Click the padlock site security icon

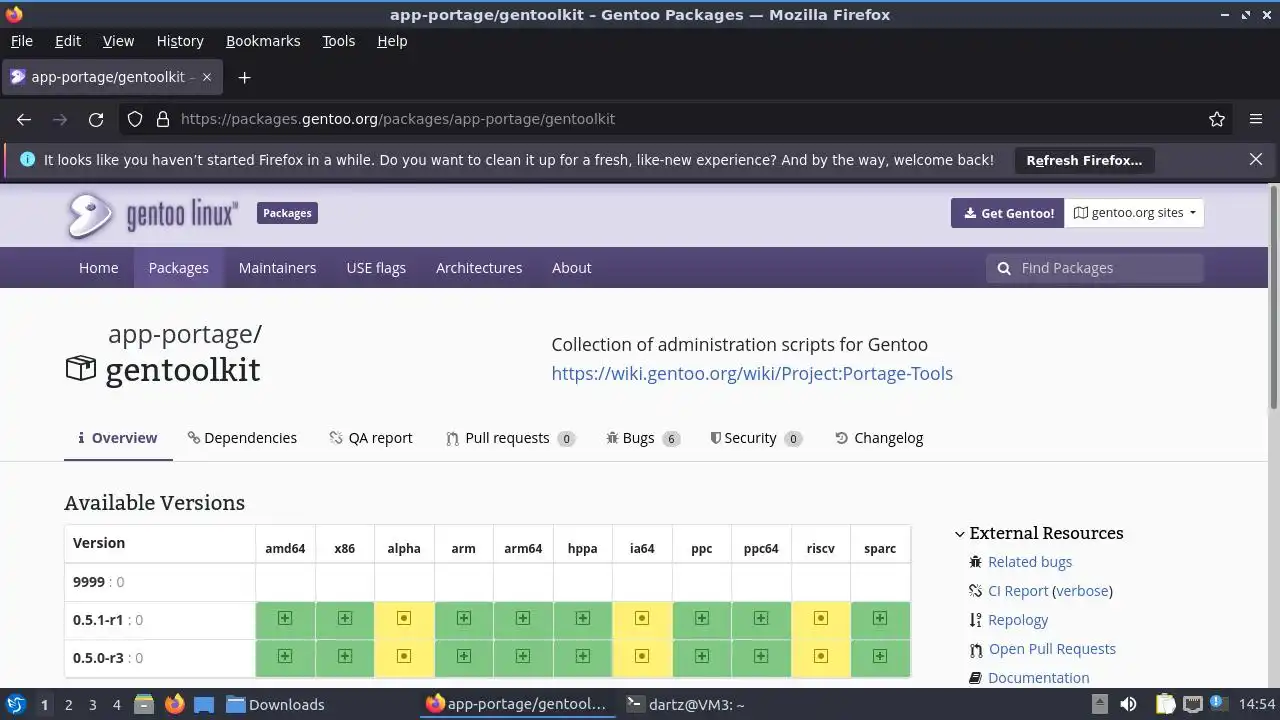point(163,119)
